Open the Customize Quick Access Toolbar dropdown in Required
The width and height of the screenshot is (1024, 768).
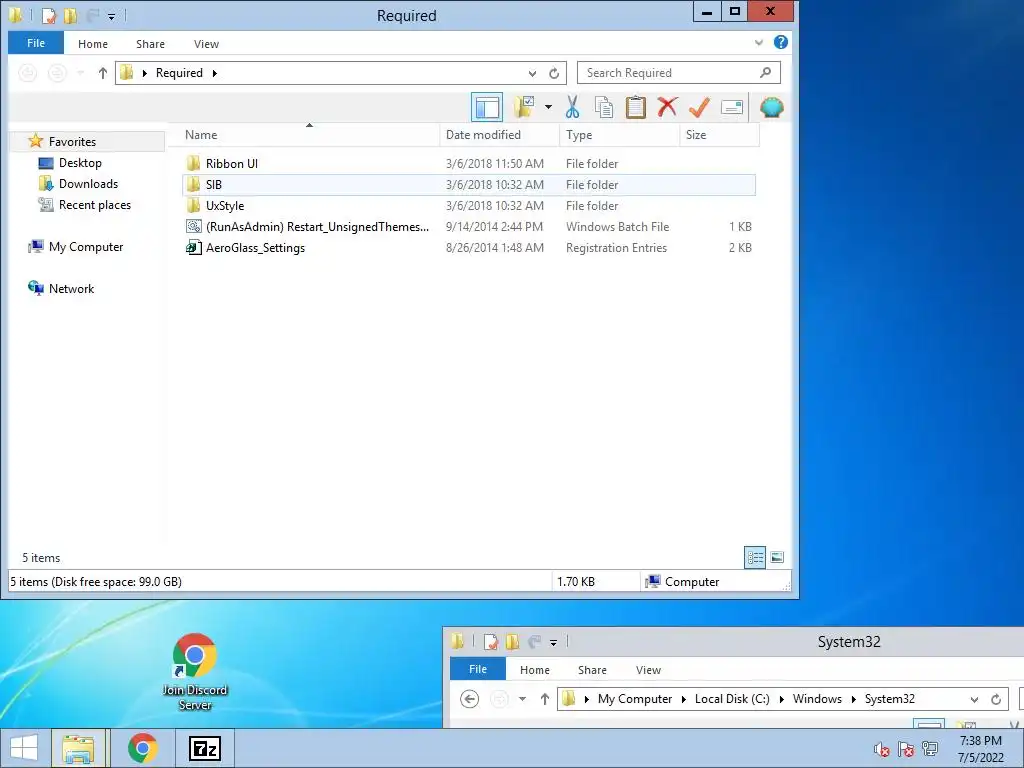pyautogui.click(x=112, y=16)
